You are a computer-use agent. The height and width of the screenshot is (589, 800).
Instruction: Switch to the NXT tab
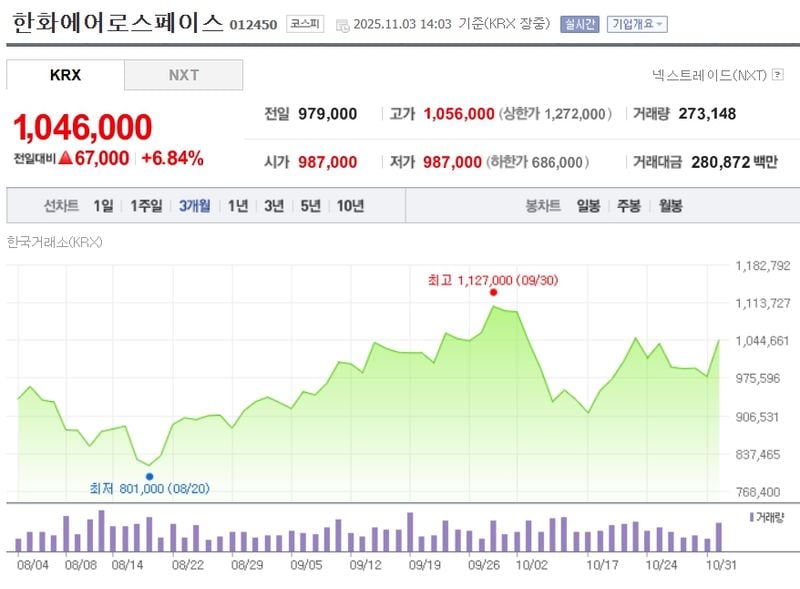point(182,74)
